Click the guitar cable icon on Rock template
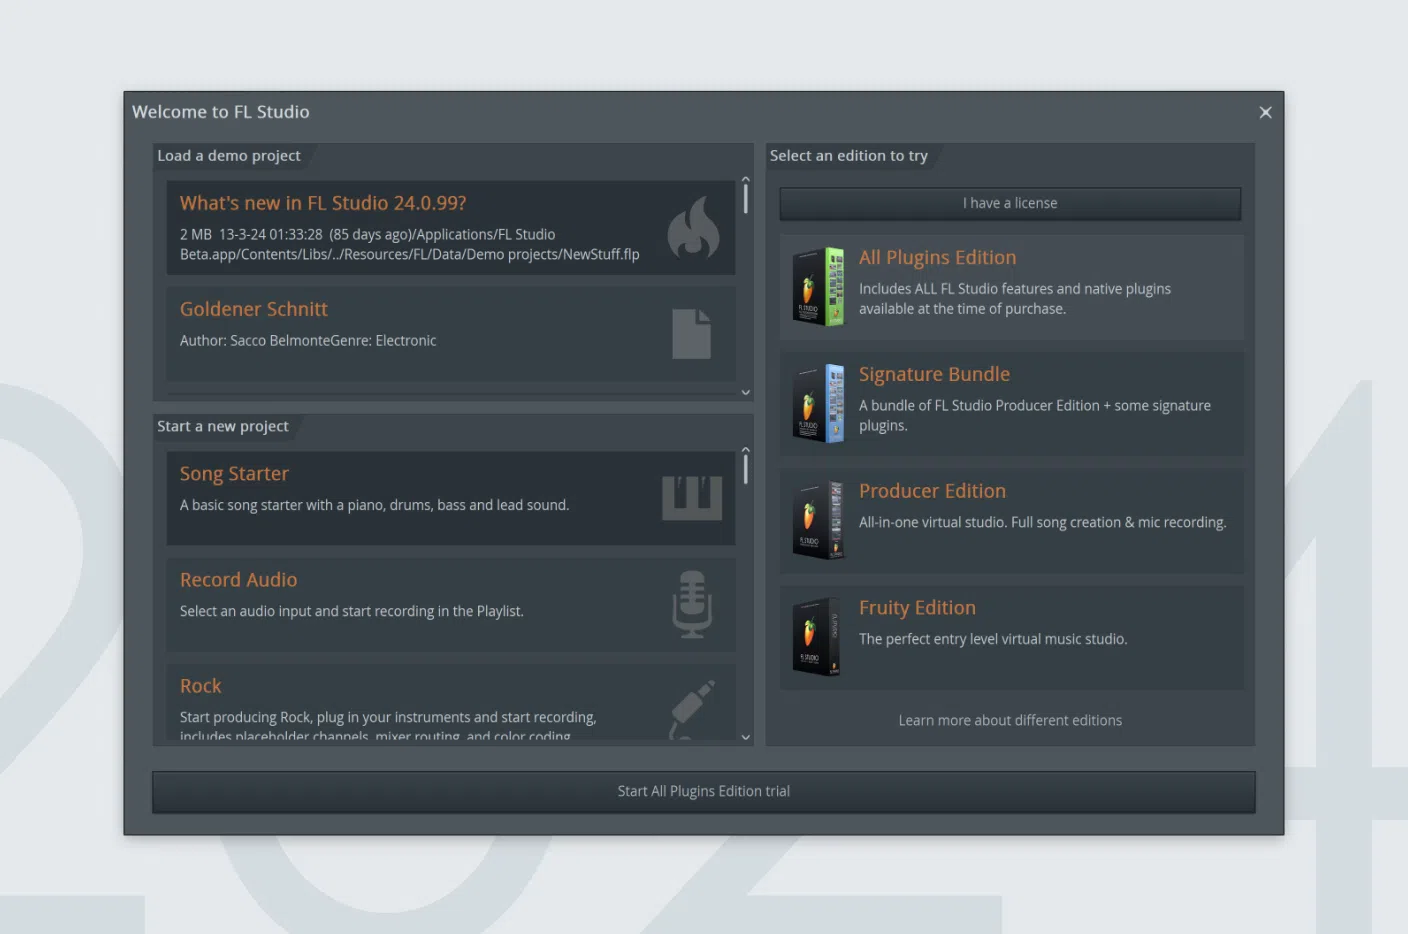The height and width of the screenshot is (934, 1408). coord(692,709)
